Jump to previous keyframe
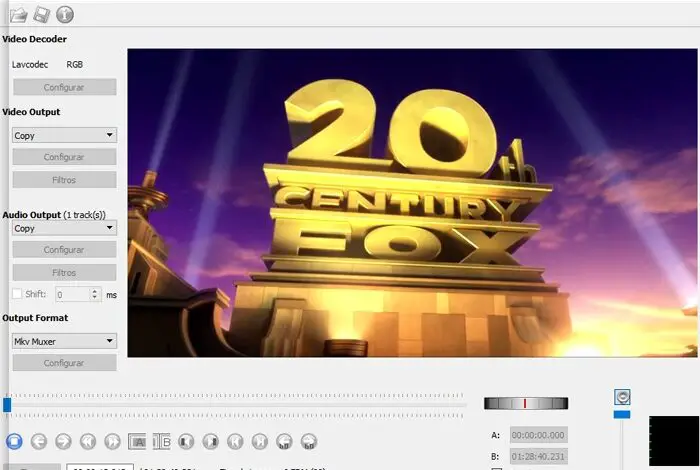 (88, 441)
